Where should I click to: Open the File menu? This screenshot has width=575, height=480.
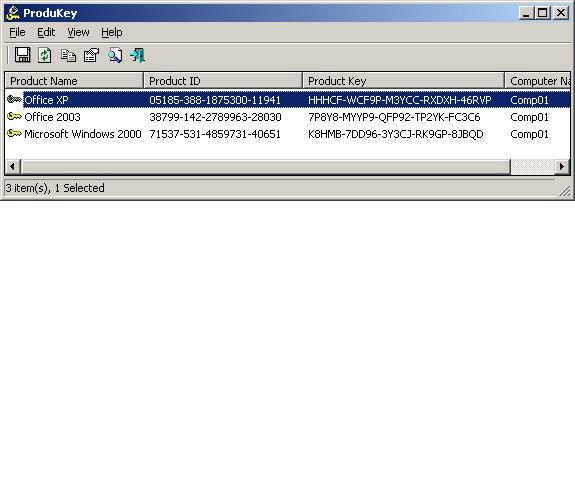[x=17, y=32]
